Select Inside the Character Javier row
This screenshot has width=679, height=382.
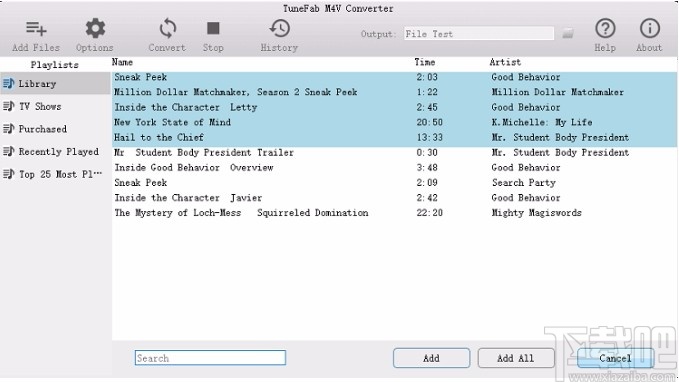394,198
